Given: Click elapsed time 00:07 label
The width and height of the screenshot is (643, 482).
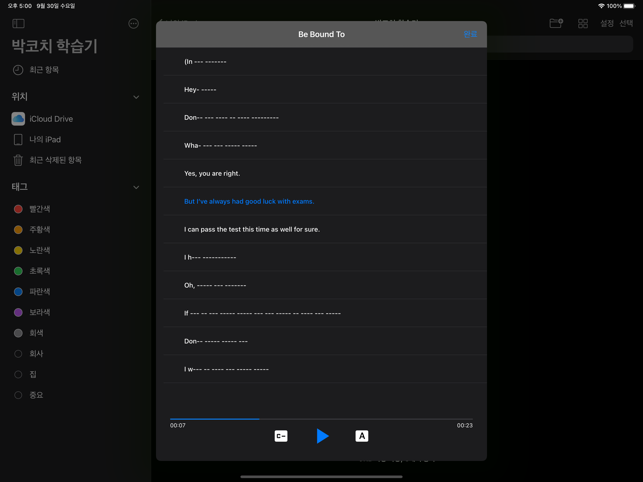Looking at the screenshot, I should (178, 425).
